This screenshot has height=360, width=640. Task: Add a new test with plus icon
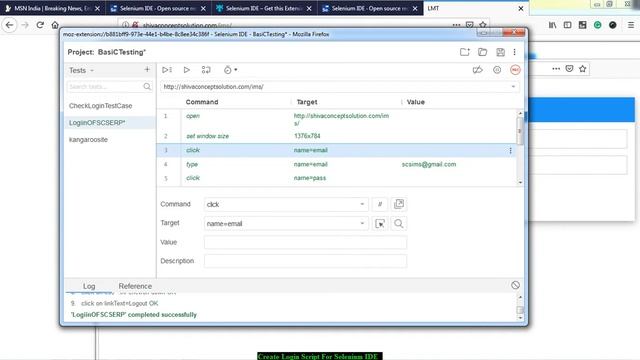tap(147, 70)
